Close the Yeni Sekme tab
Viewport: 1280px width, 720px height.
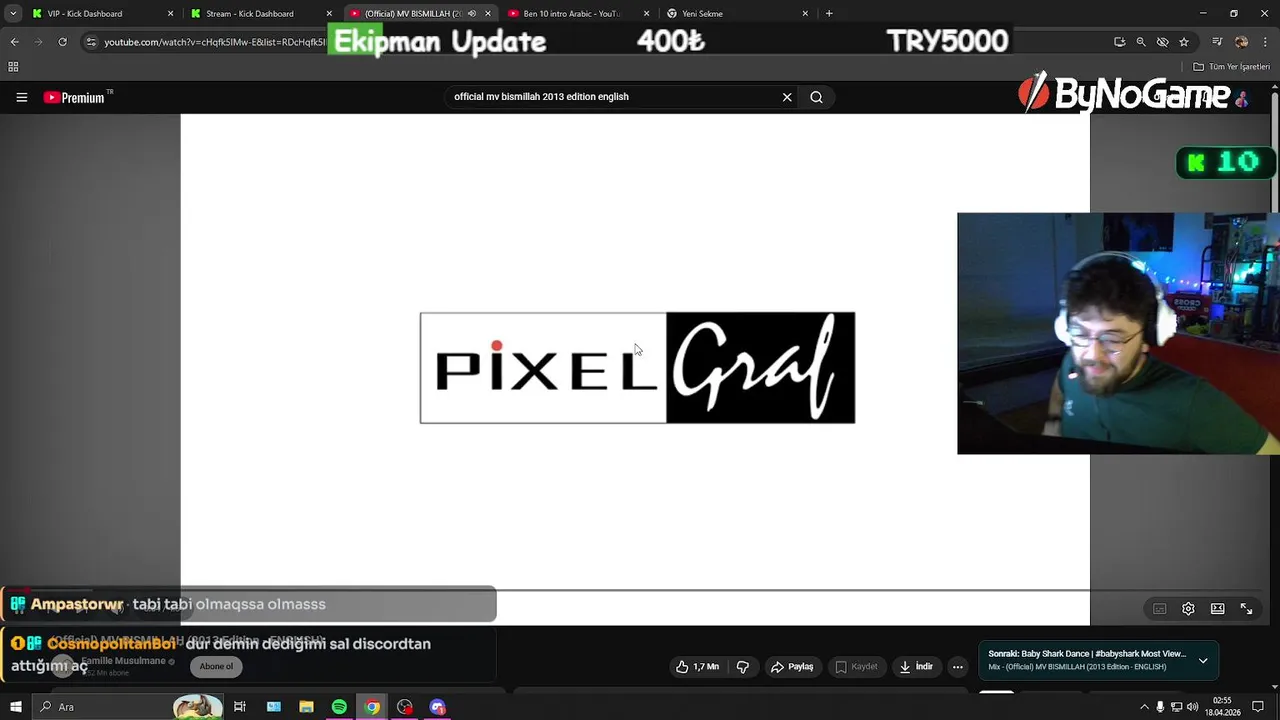pyautogui.click(x=805, y=14)
